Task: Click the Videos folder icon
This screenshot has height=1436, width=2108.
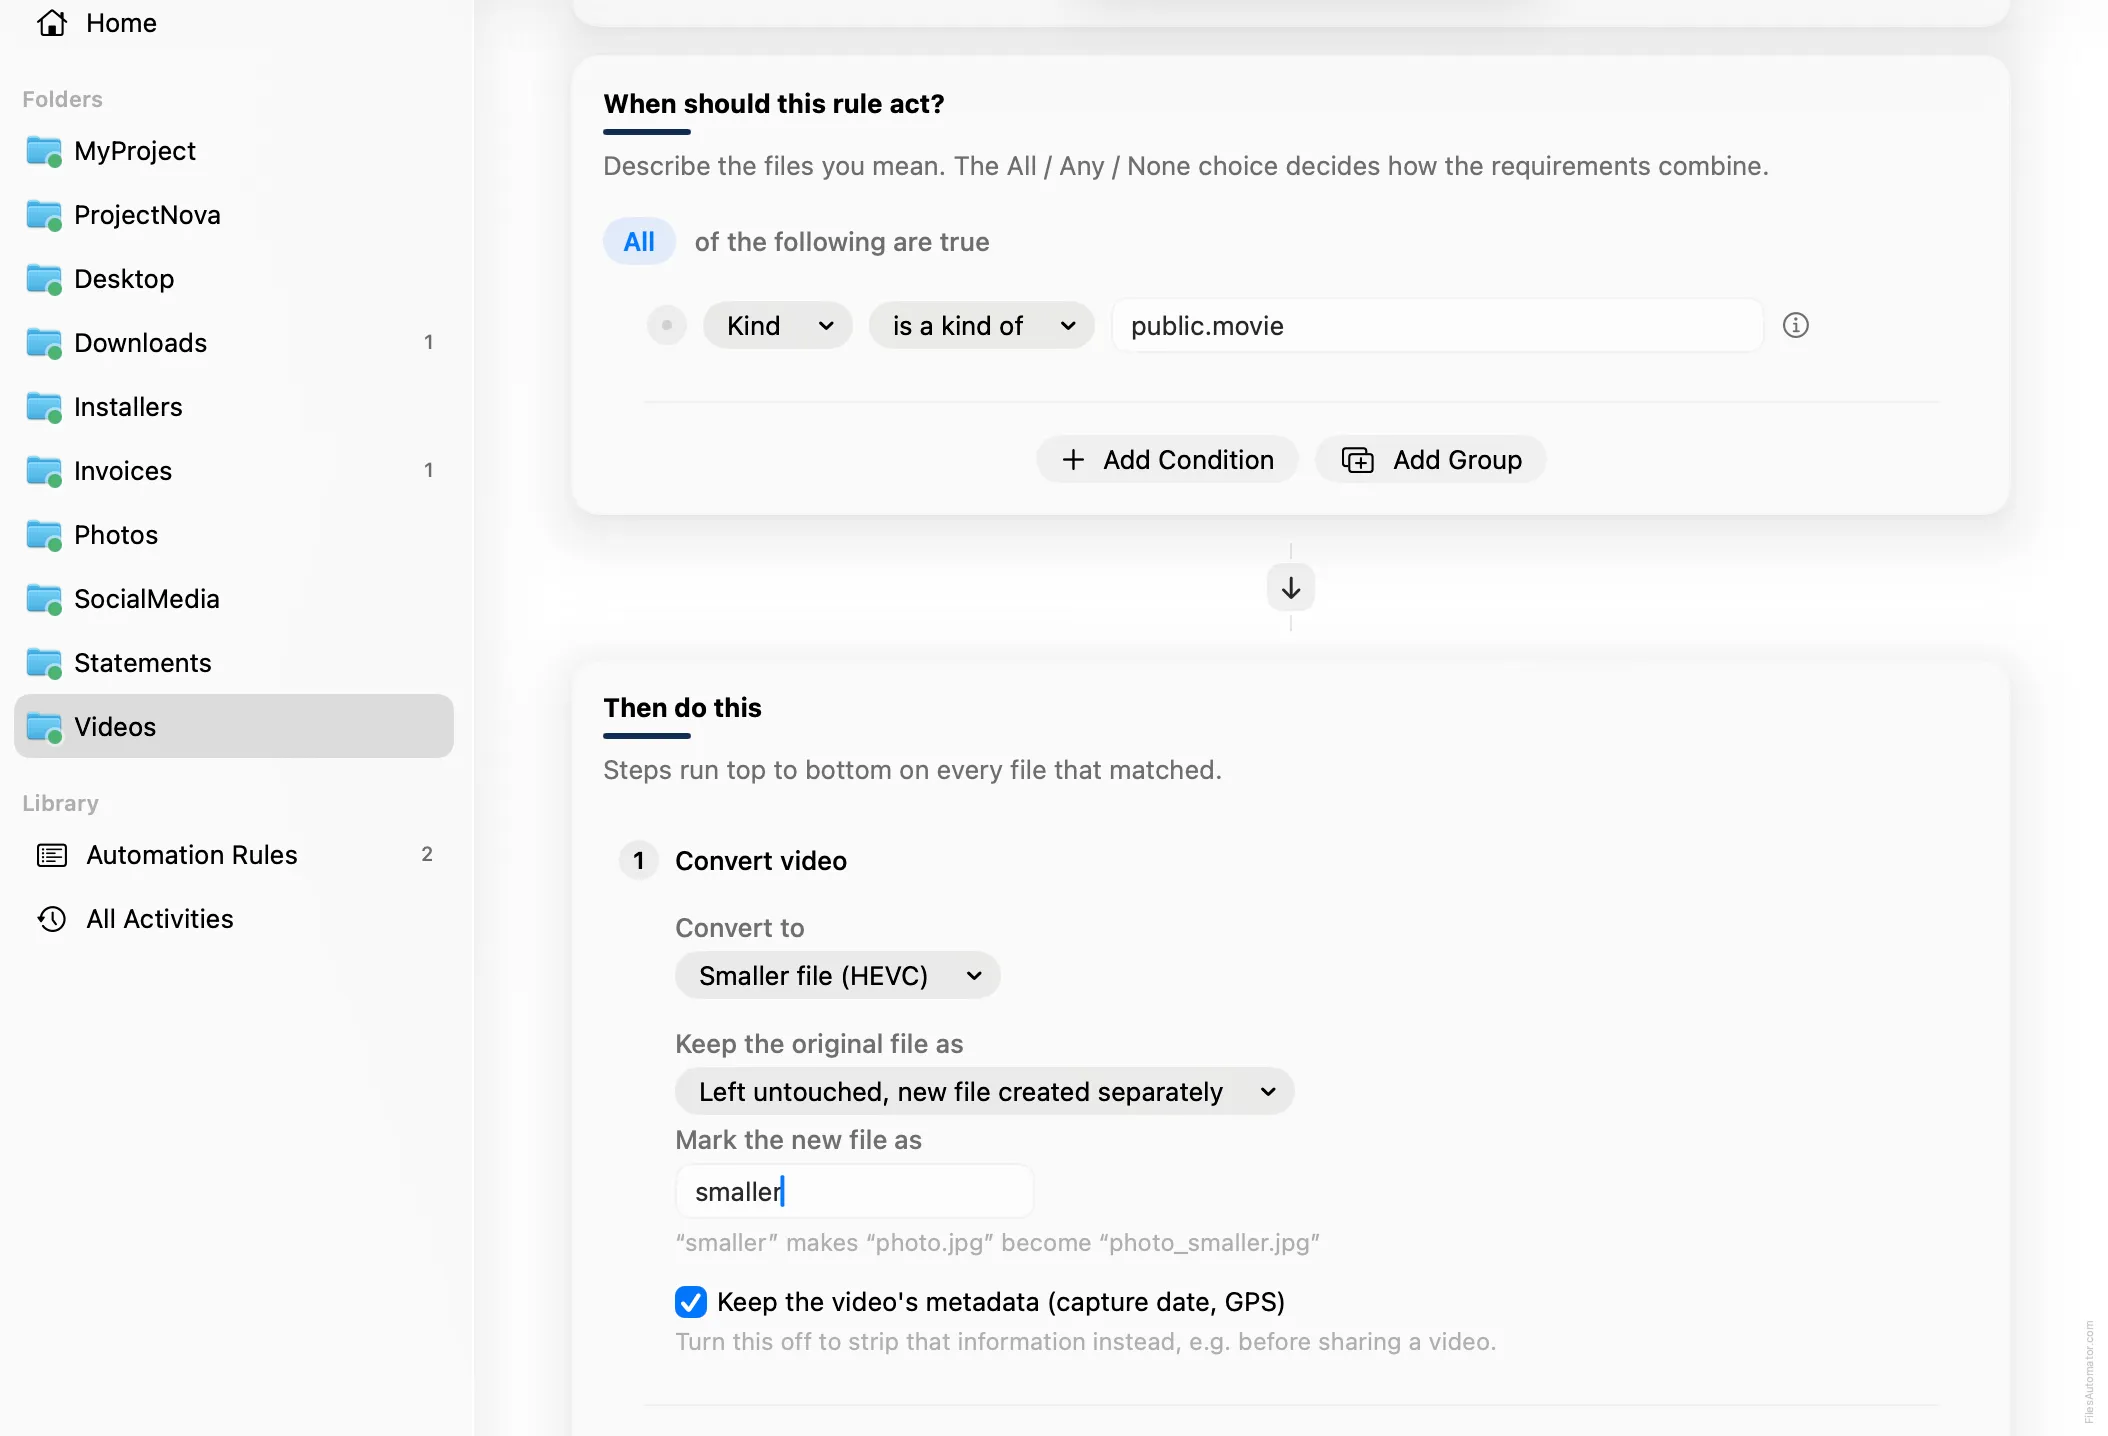Action: pos(44,727)
